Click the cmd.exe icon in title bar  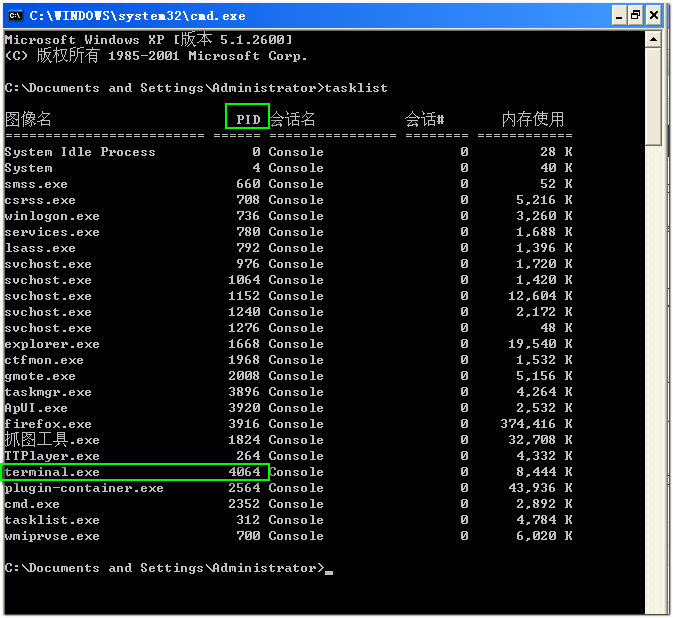coord(17,15)
